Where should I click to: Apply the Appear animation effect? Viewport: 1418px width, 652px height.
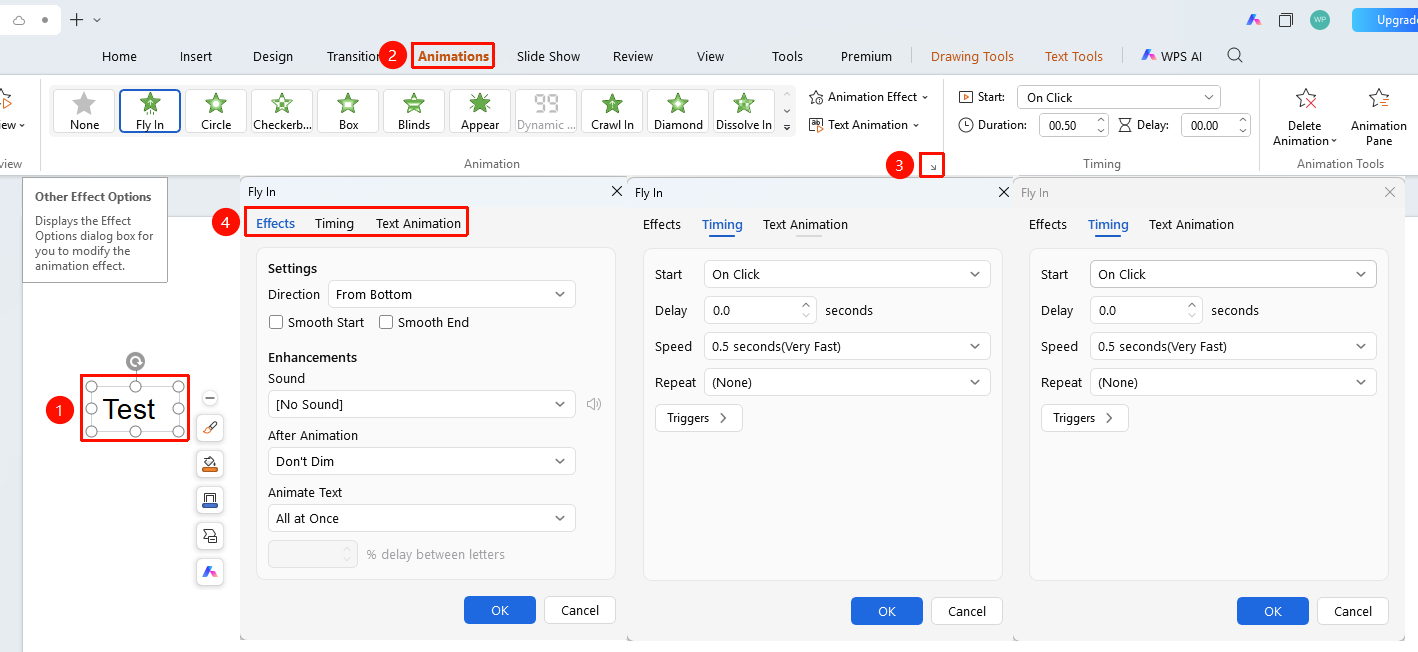pos(480,111)
